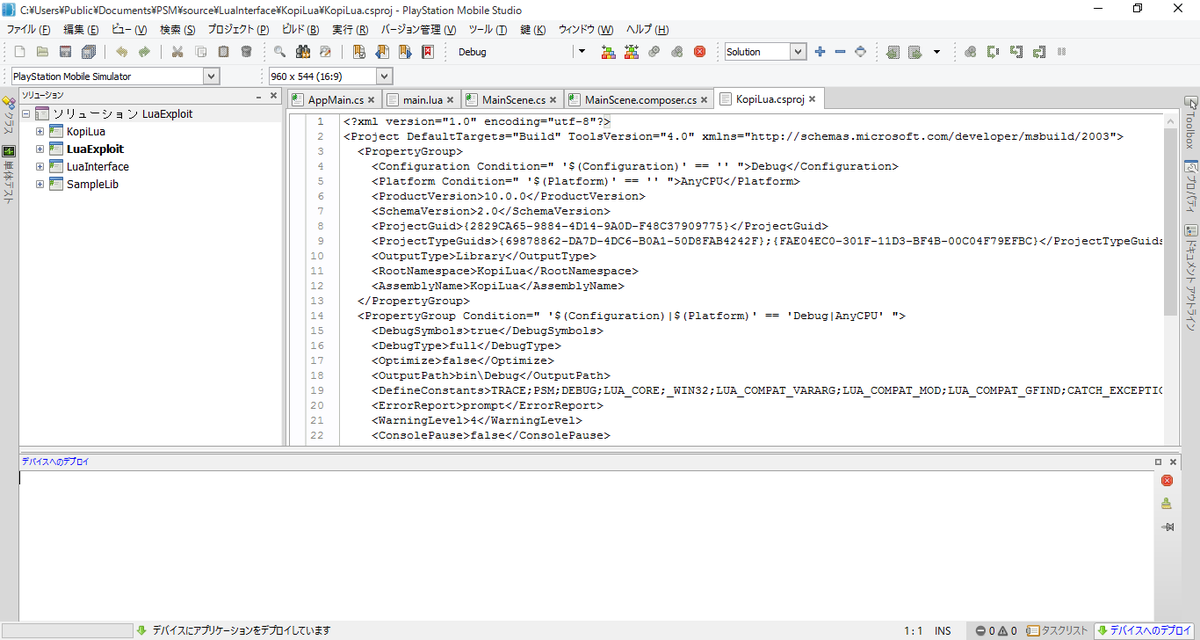This screenshot has height=640, width=1200.
Task: Close the MainScene.cs tab
Action: point(553,100)
